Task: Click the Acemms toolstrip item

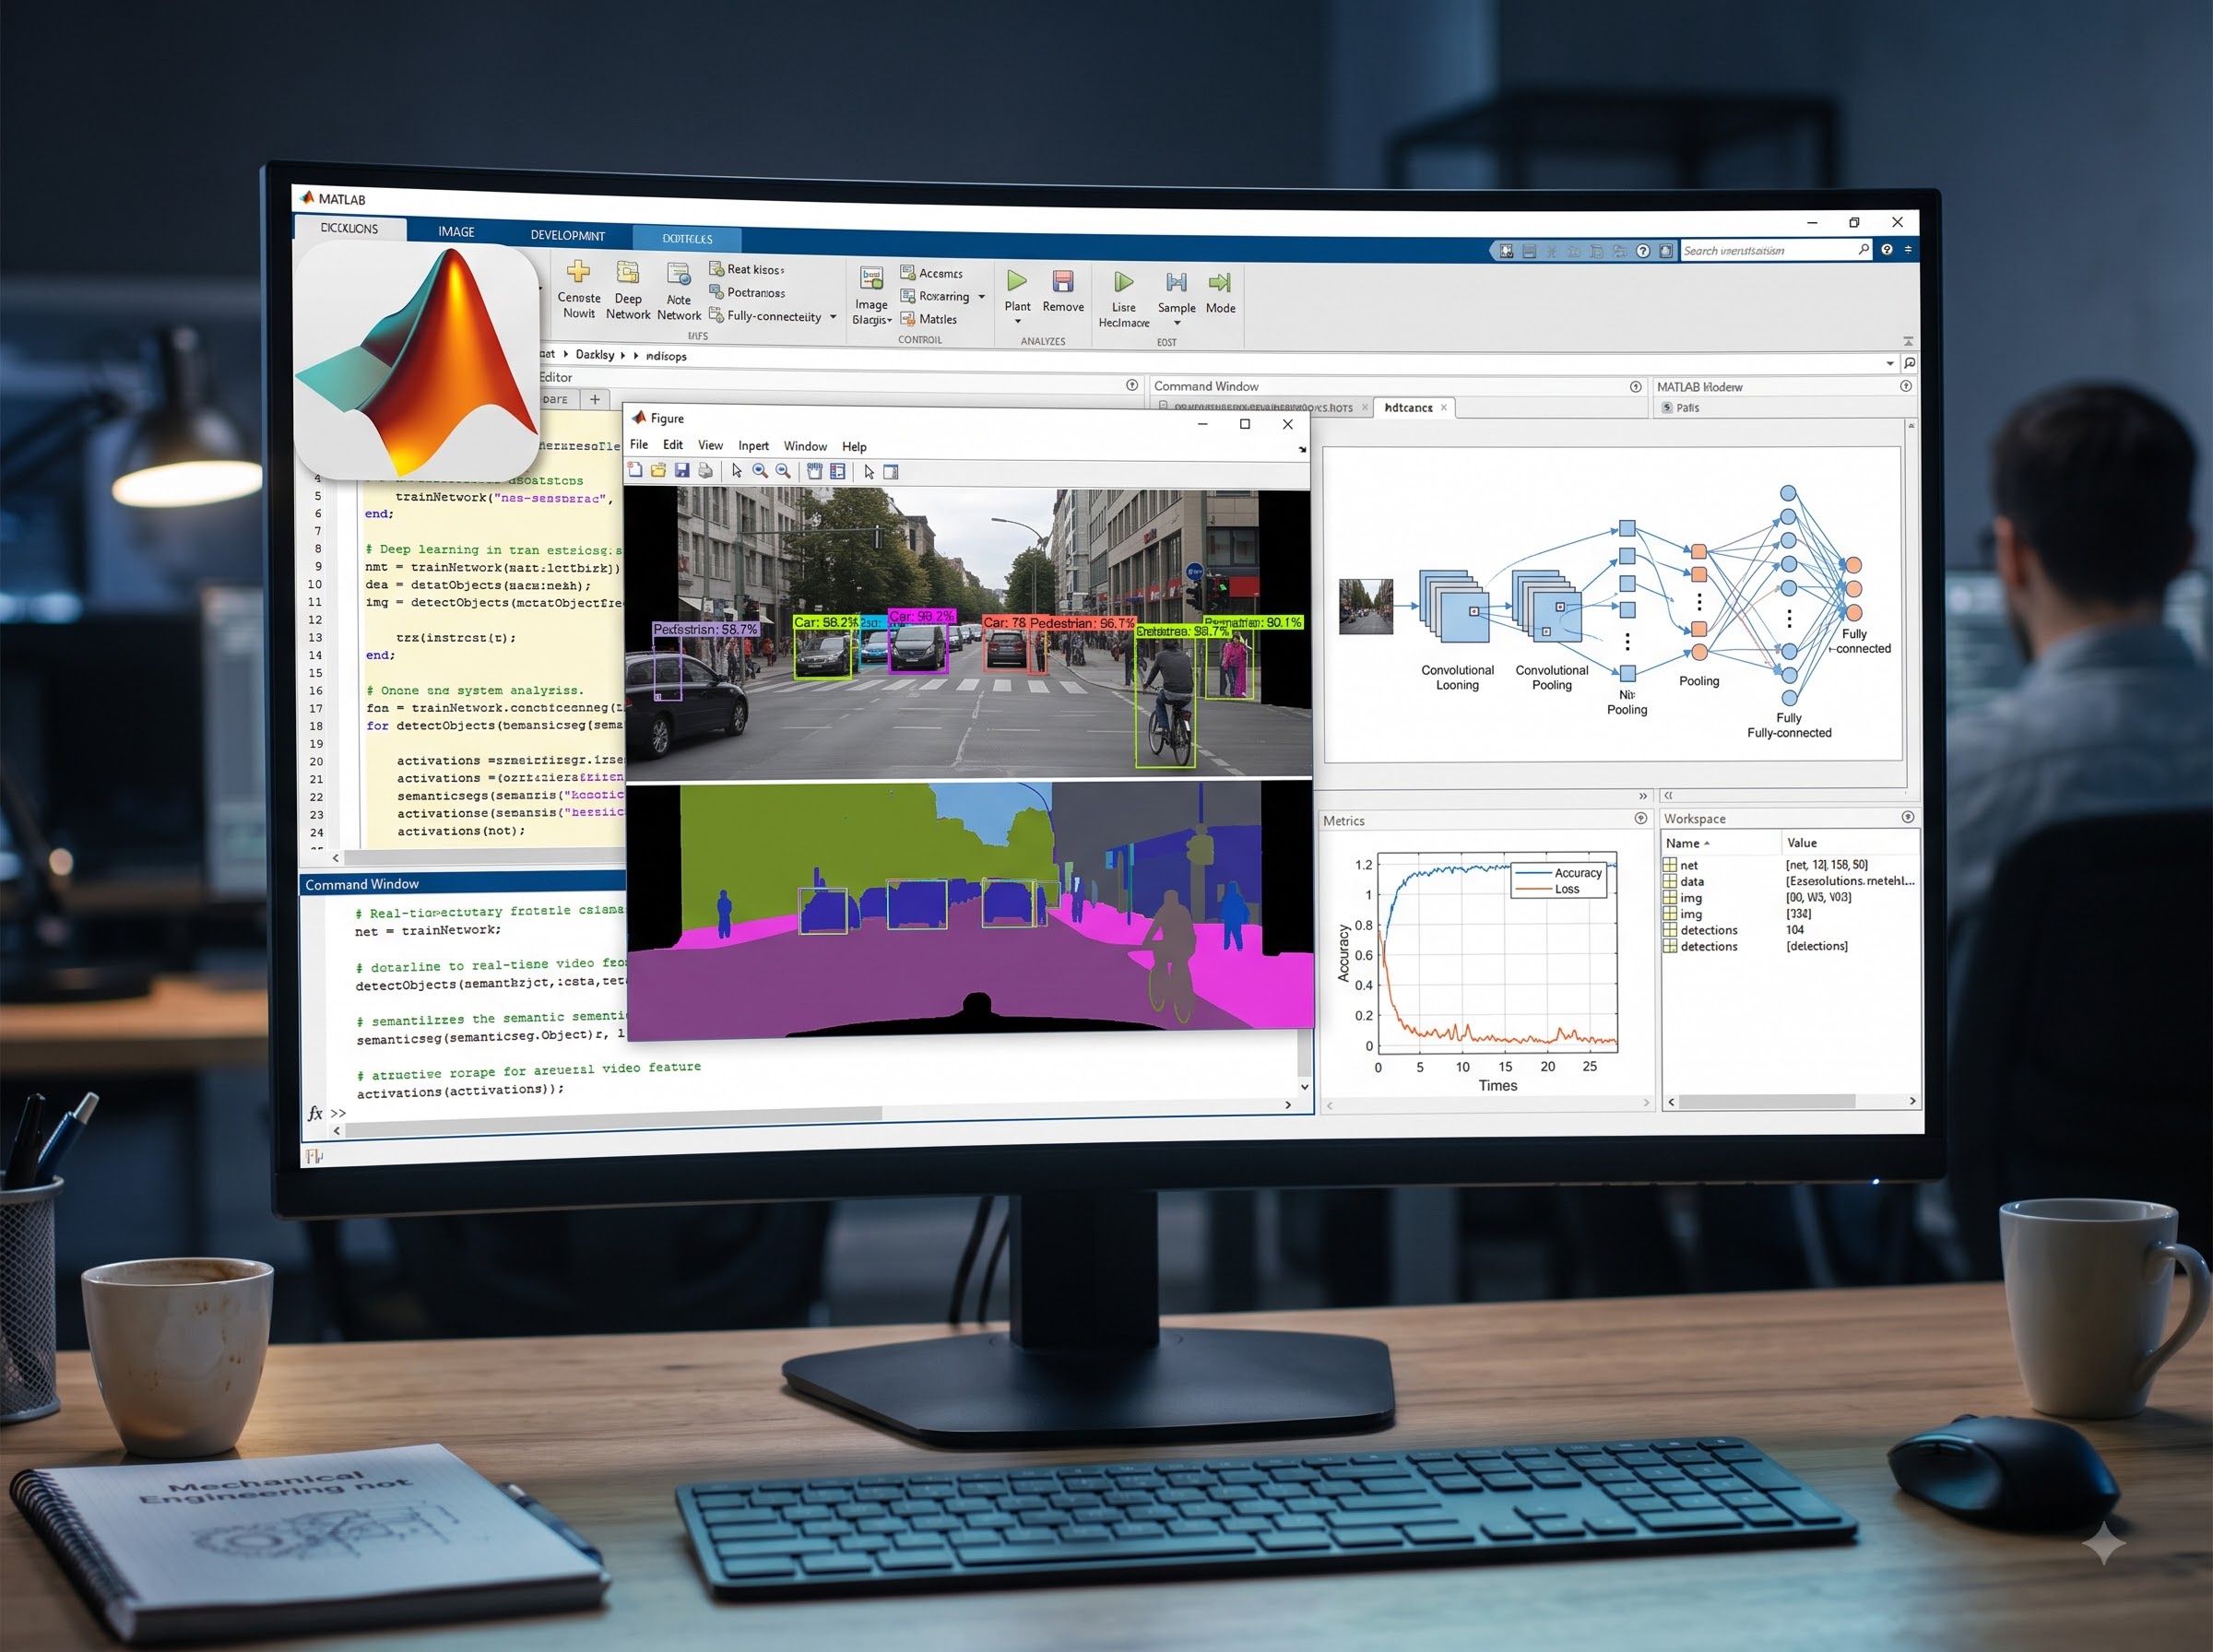Action: (931, 273)
